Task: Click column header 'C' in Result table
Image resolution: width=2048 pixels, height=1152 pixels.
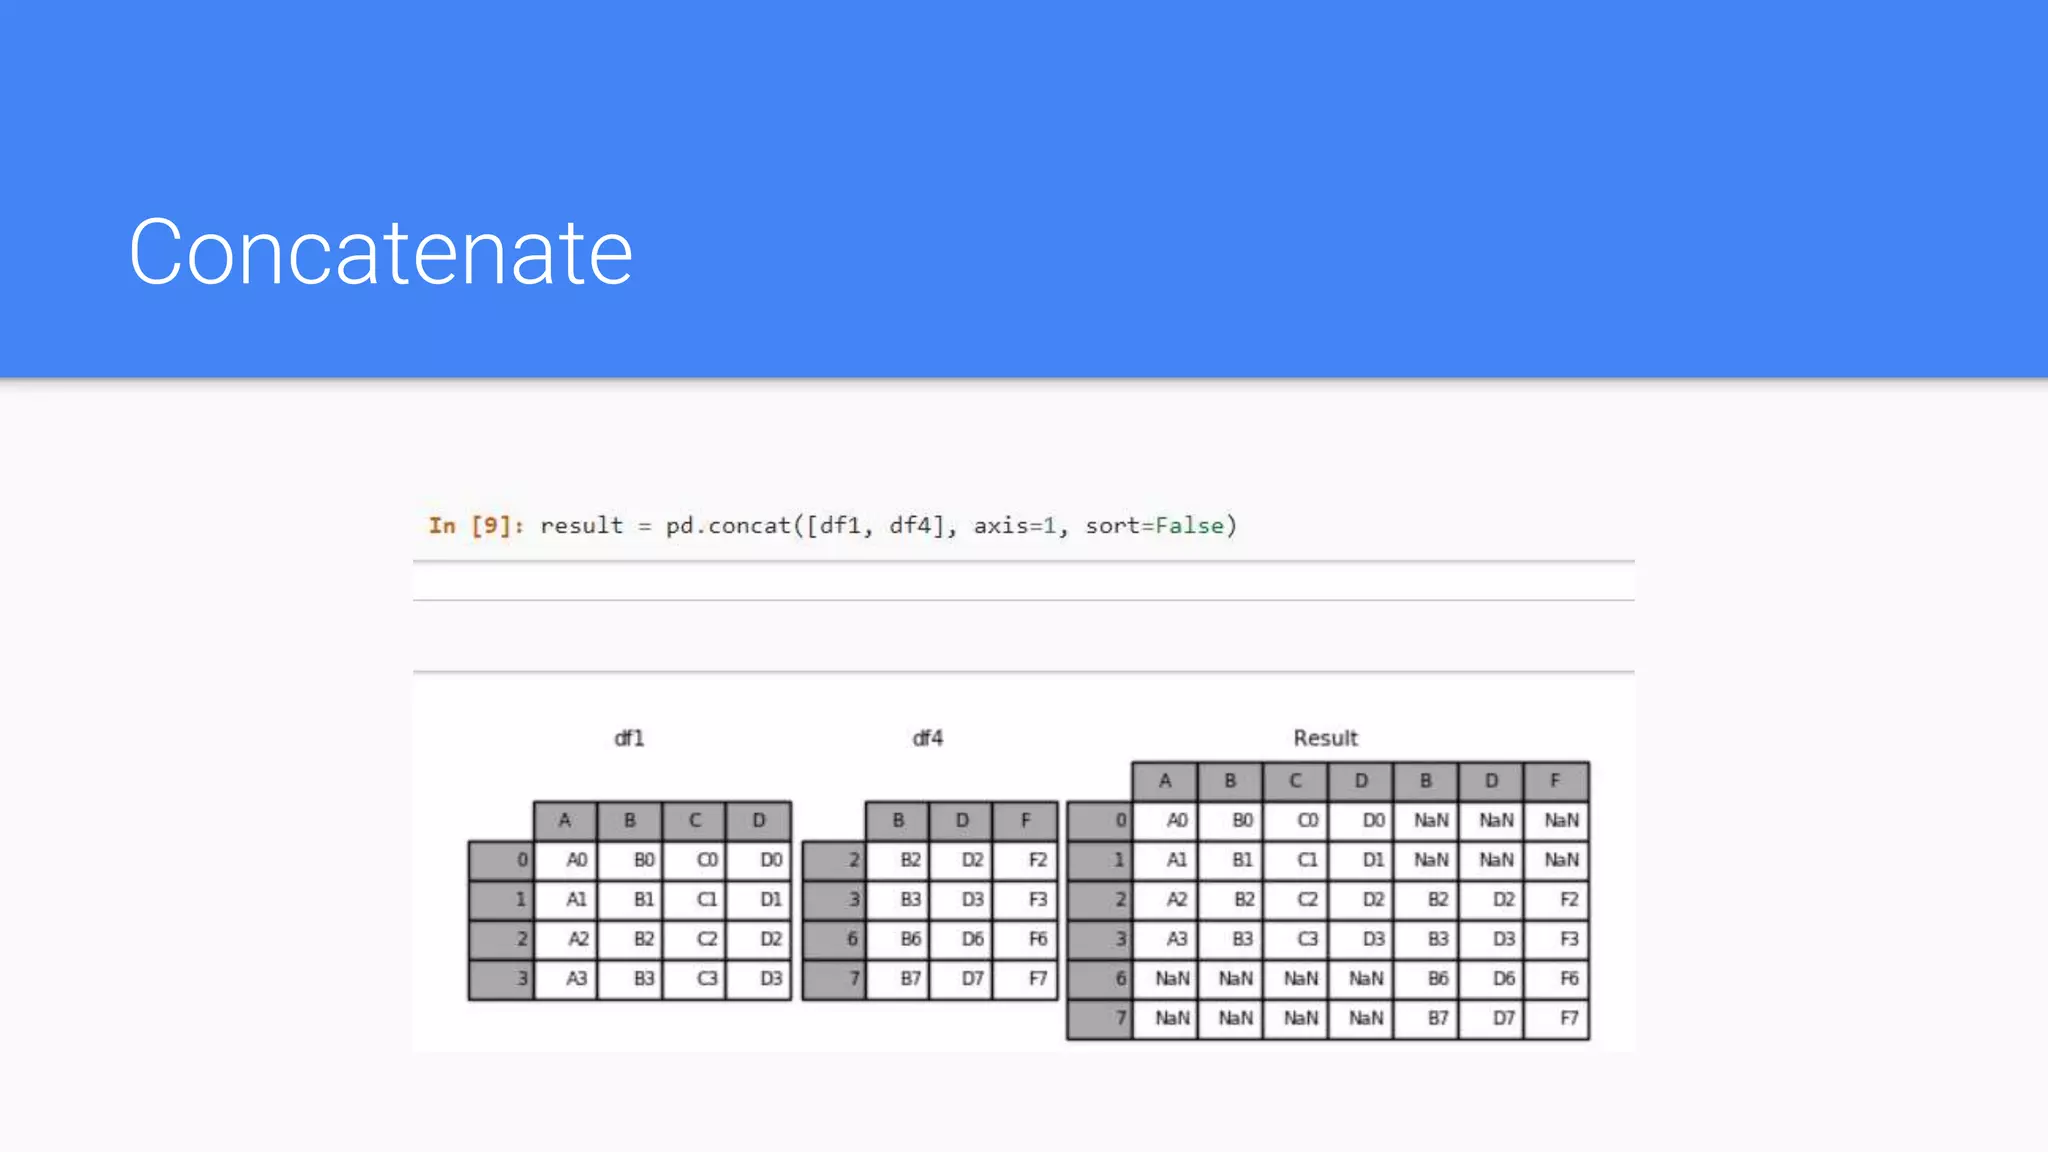Action: [x=1296, y=781]
